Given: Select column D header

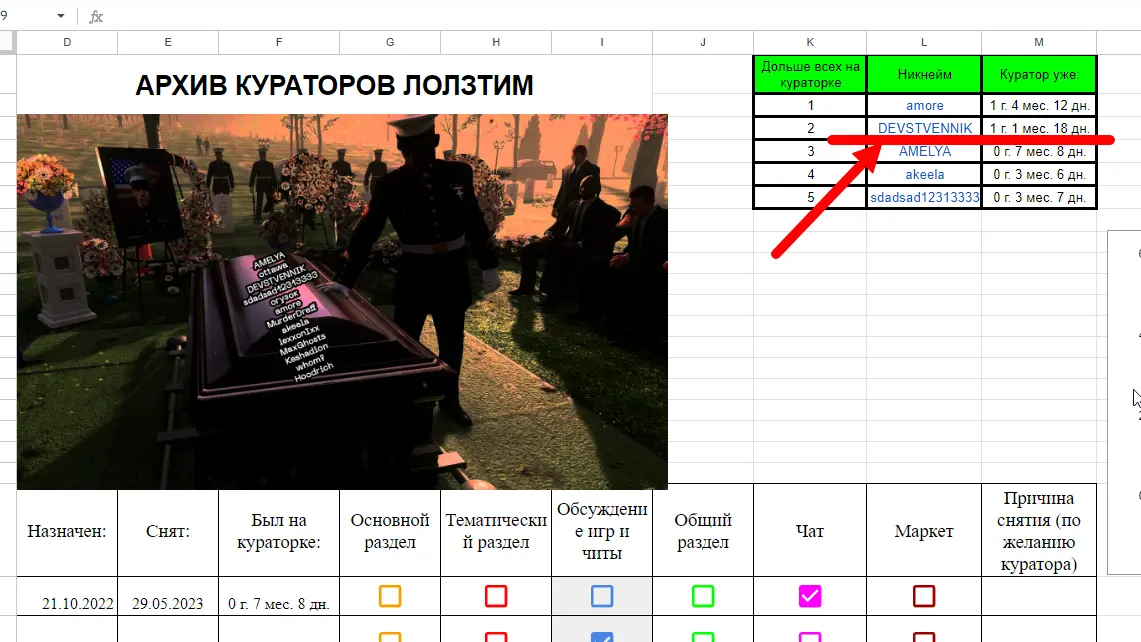Looking at the screenshot, I should 67,42.
